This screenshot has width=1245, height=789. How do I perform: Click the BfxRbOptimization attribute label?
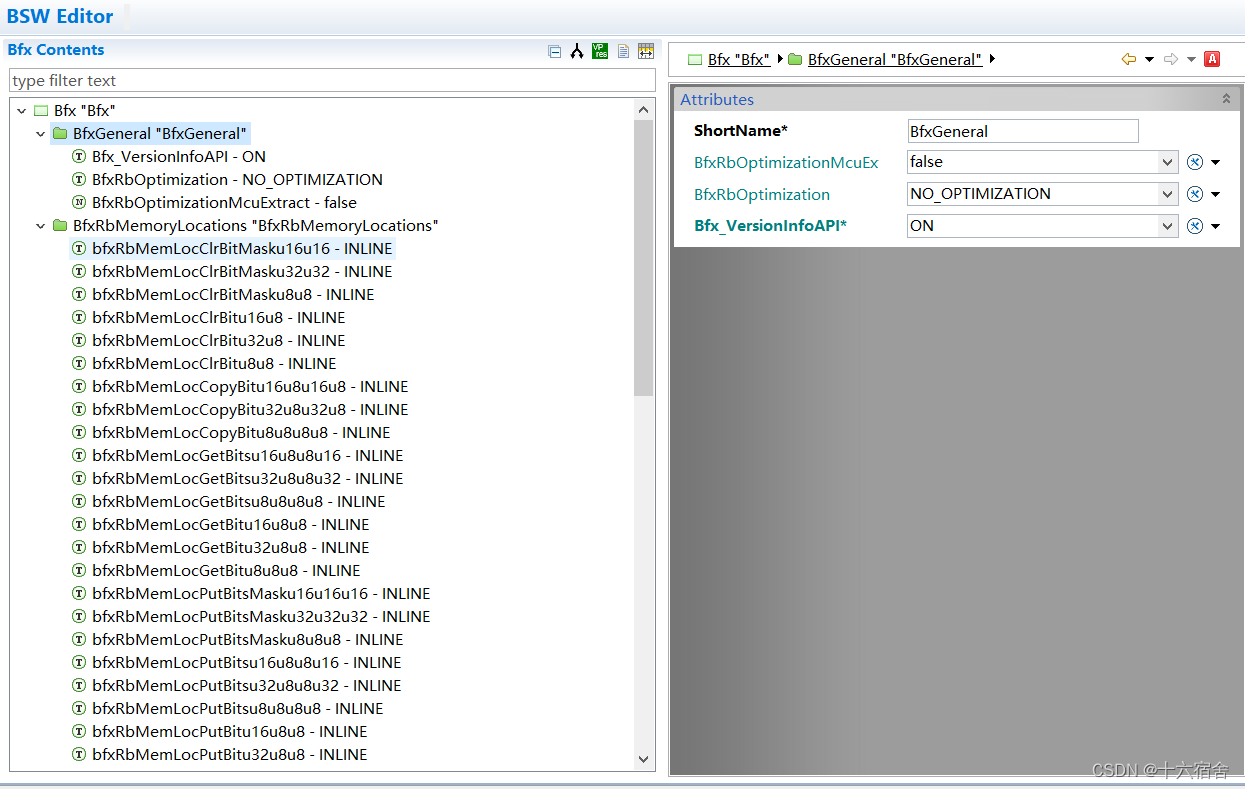762,194
